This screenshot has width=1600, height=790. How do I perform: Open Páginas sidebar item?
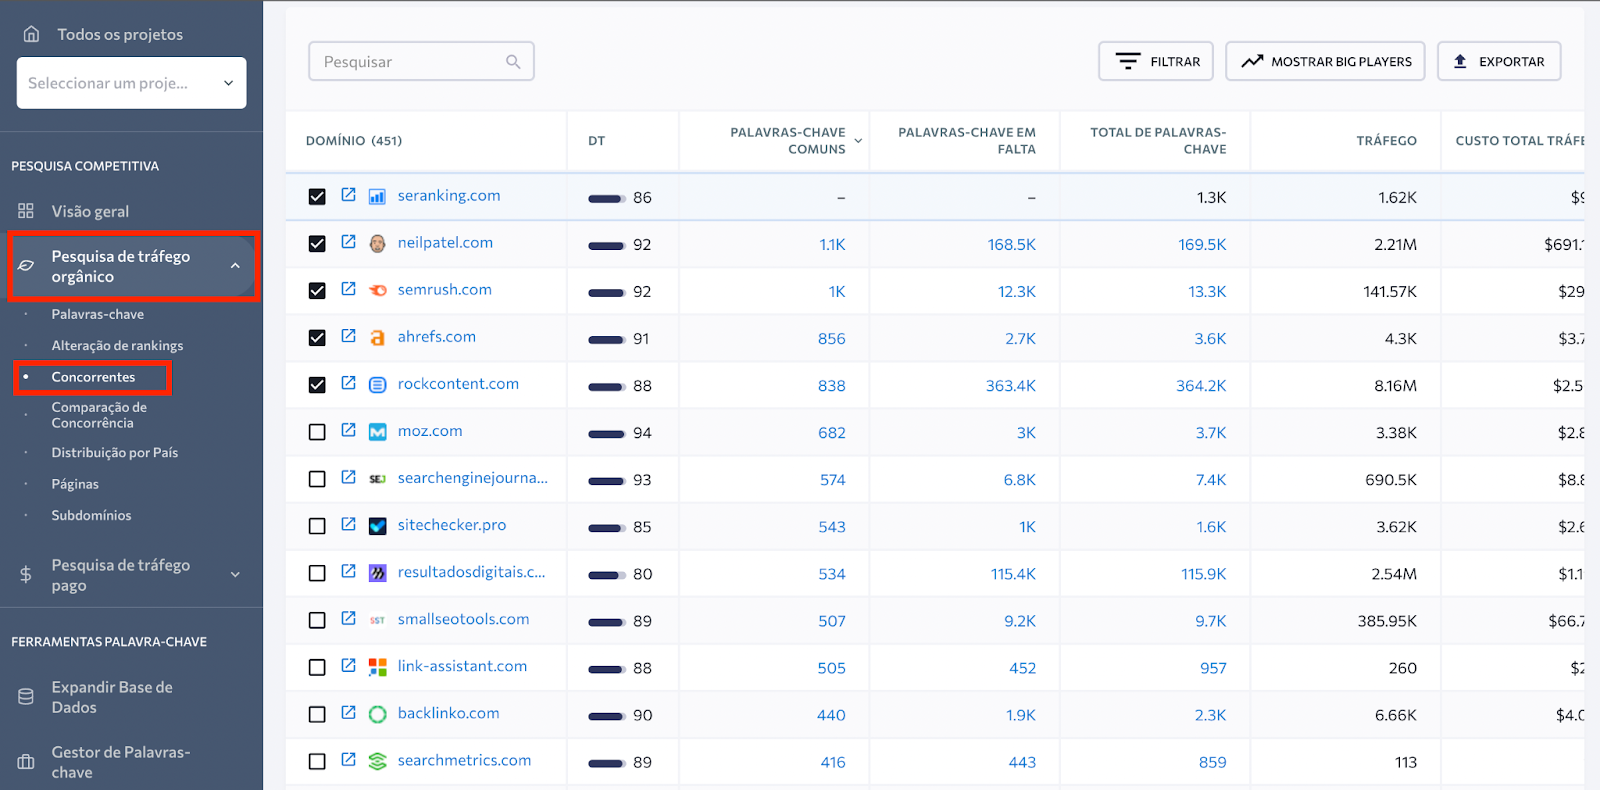pyautogui.click(x=75, y=484)
